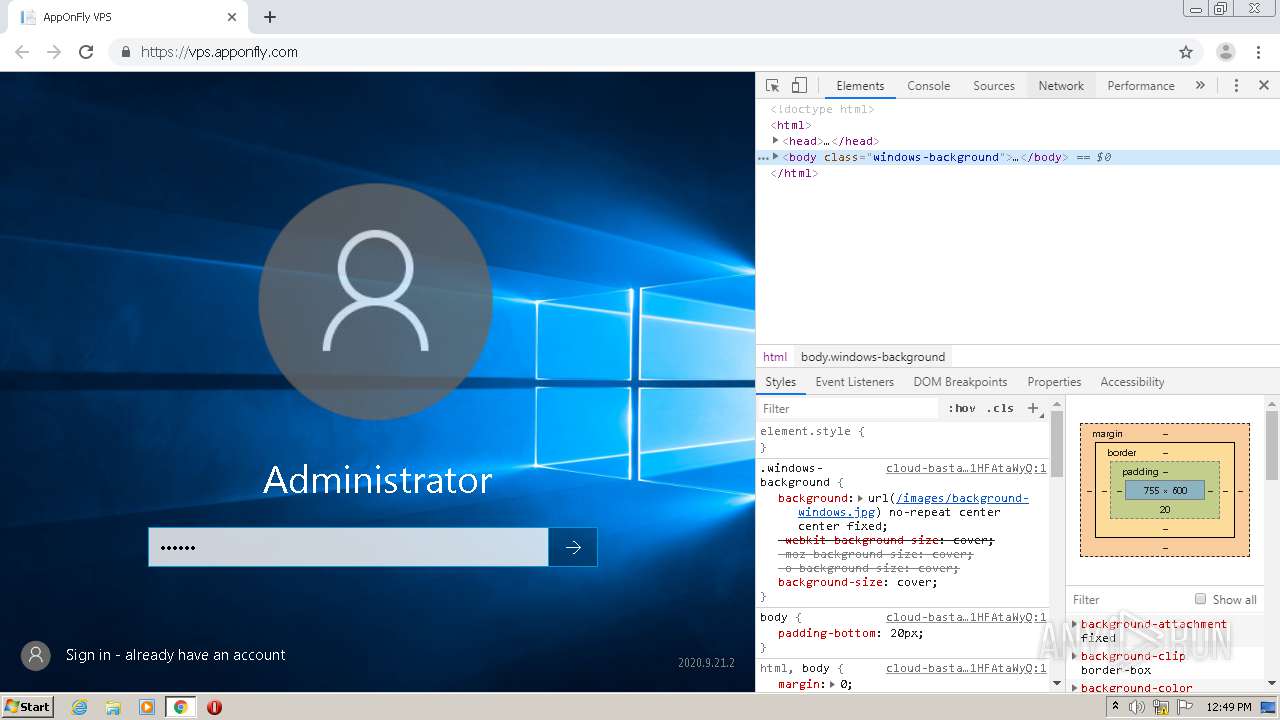This screenshot has width=1280, height=720.
Task: Focus the Computed pane Filter field
Action: pos(1130,600)
